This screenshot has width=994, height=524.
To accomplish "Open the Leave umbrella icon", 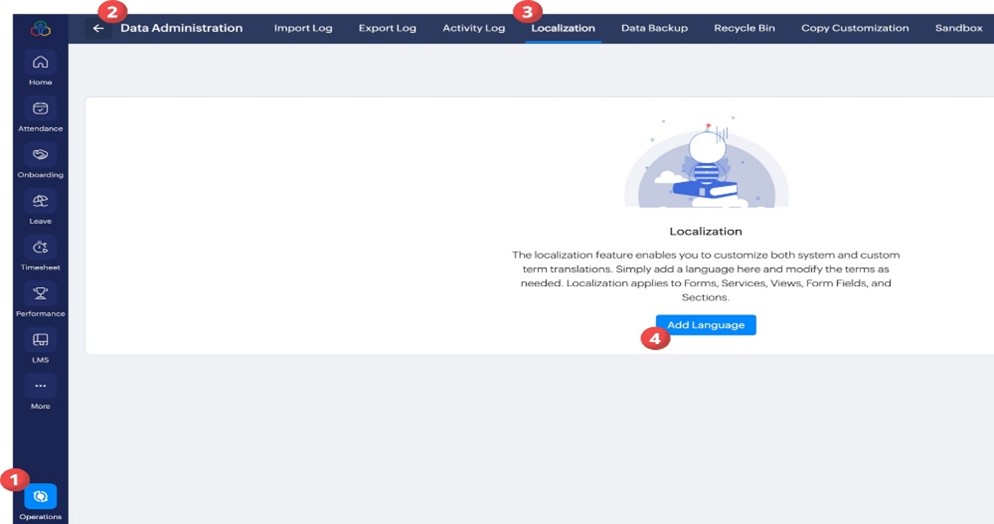I will pyautogui.click(x=40, y=201).
